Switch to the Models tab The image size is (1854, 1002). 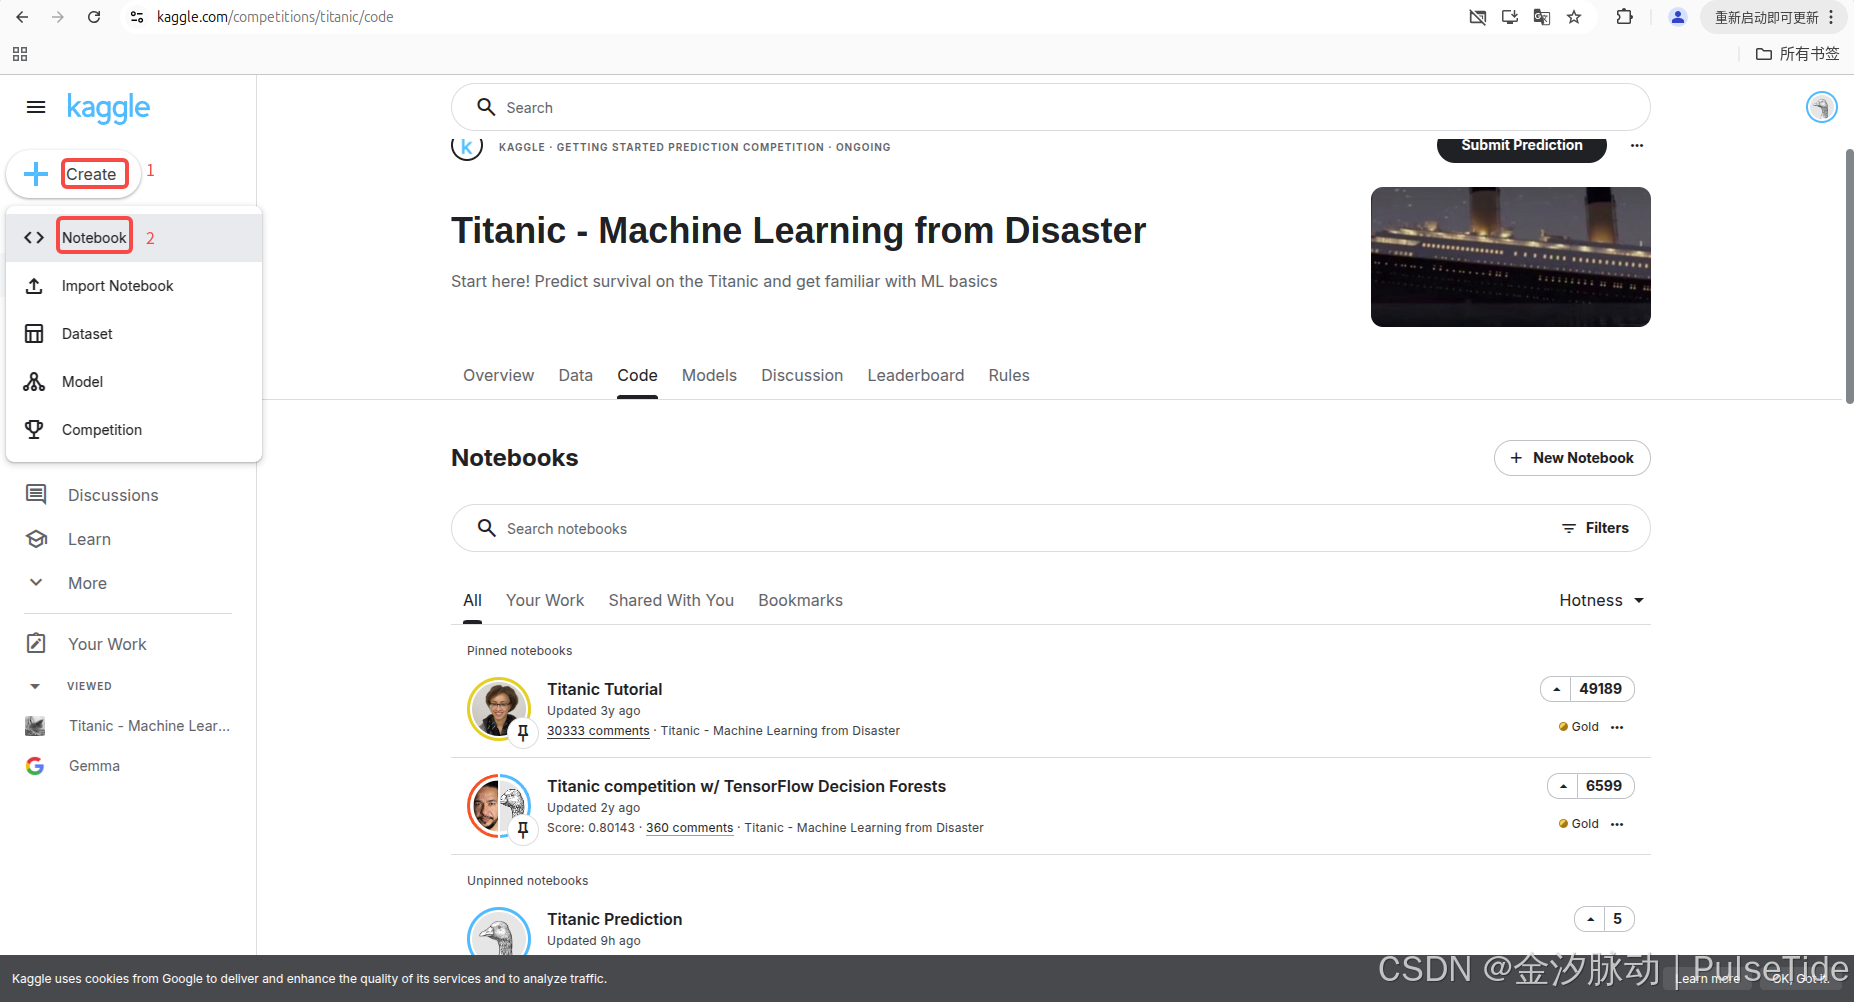tap(709, 375)
